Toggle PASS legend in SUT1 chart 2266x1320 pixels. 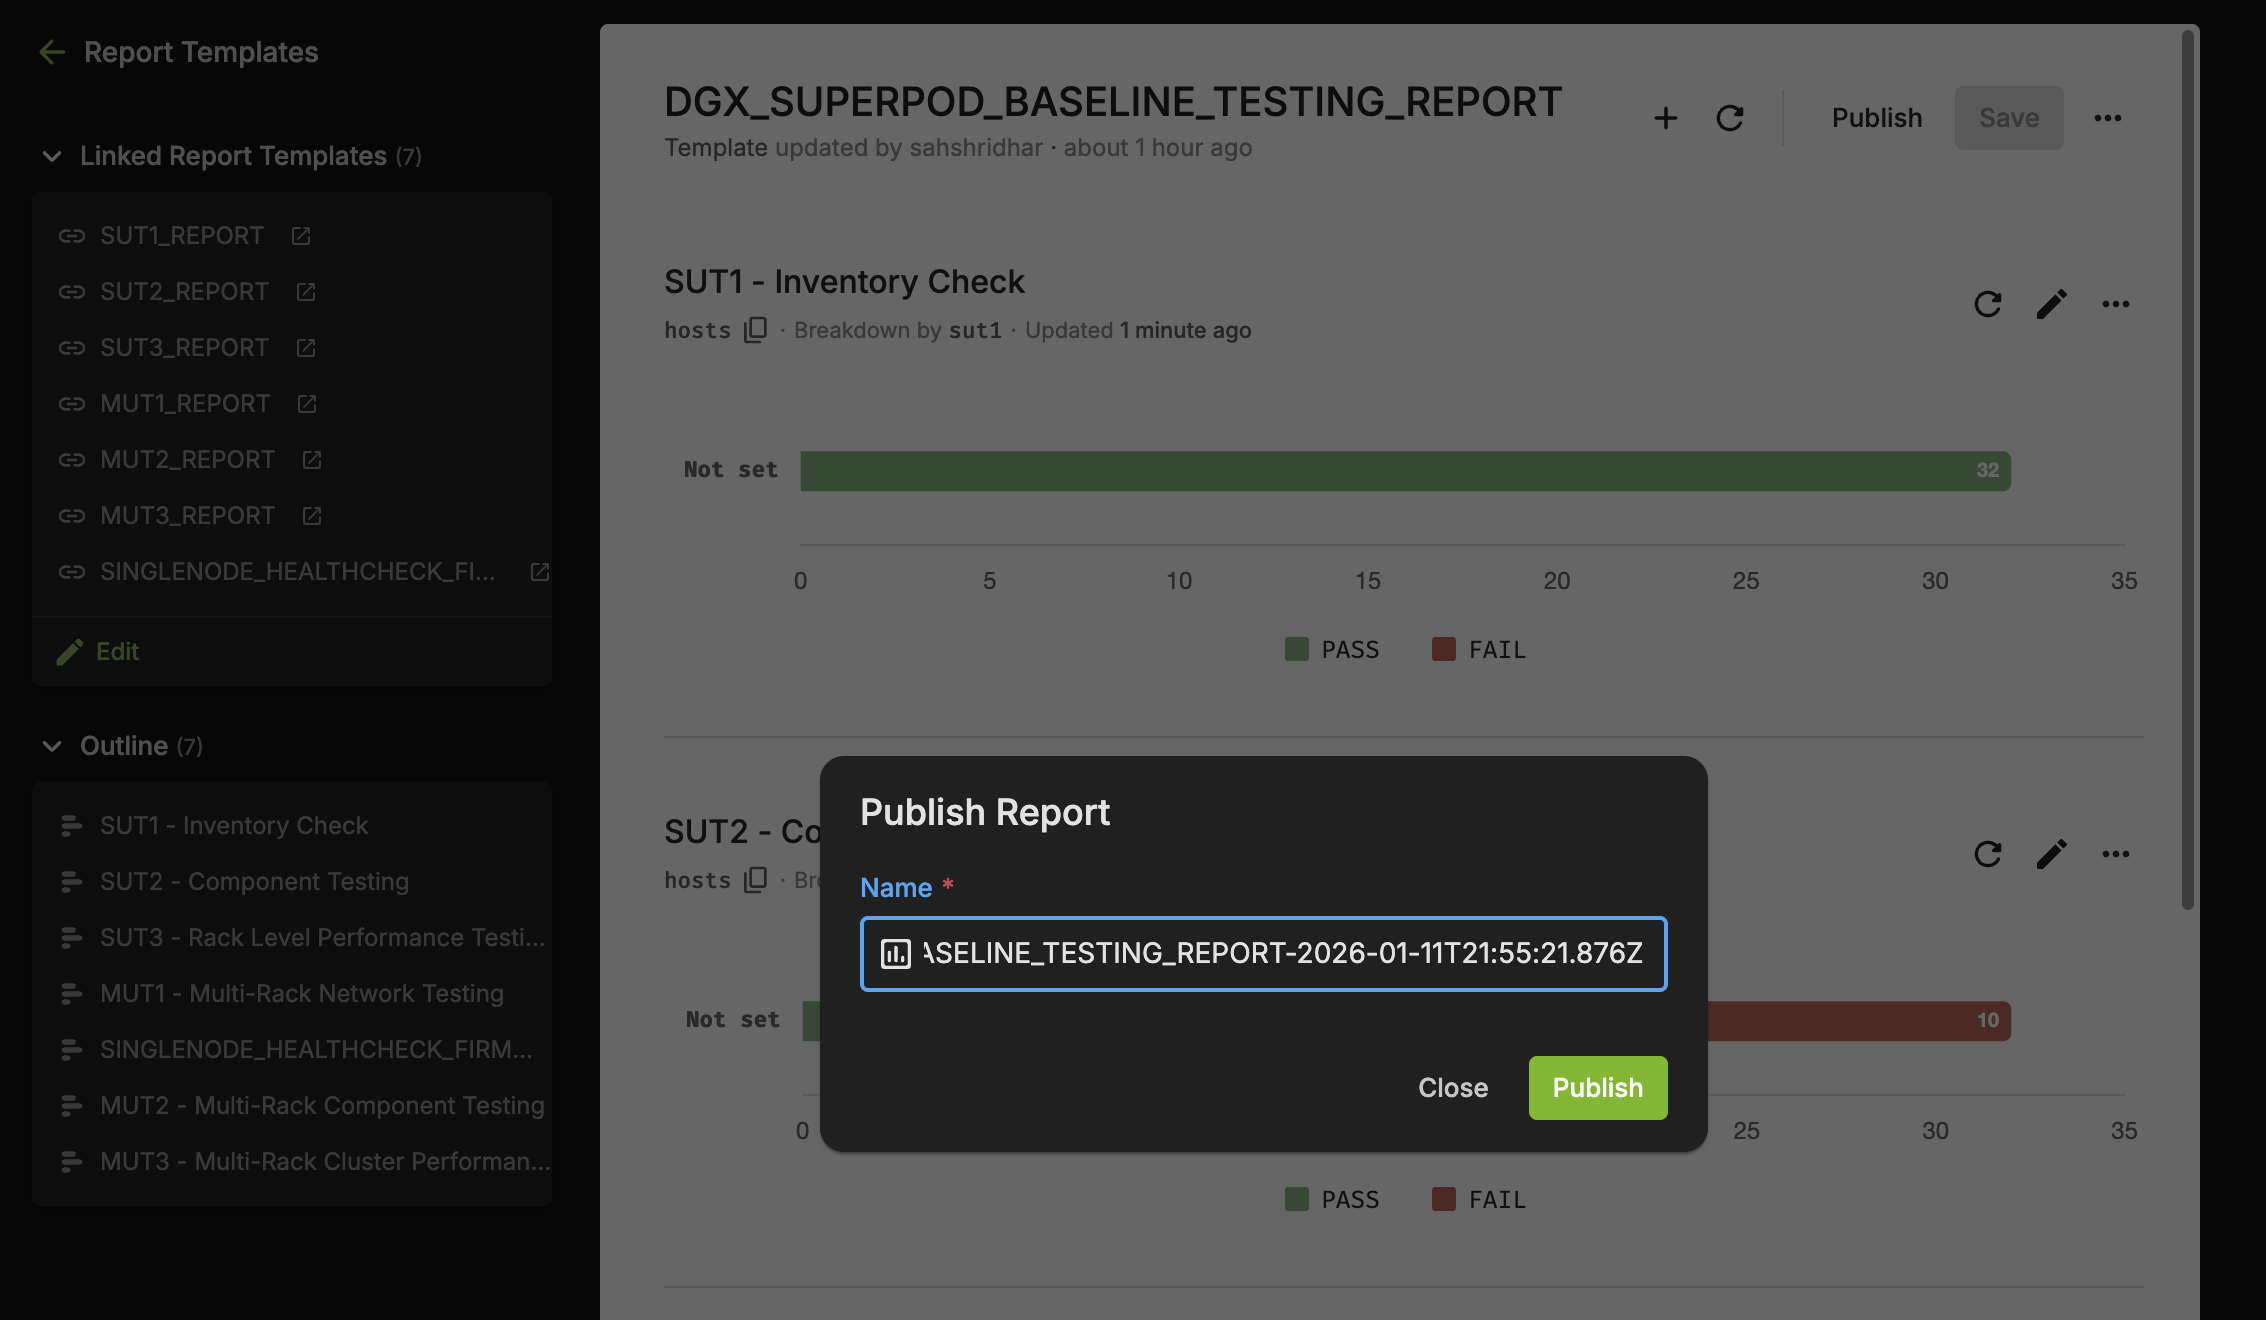tap(1332, 650)
